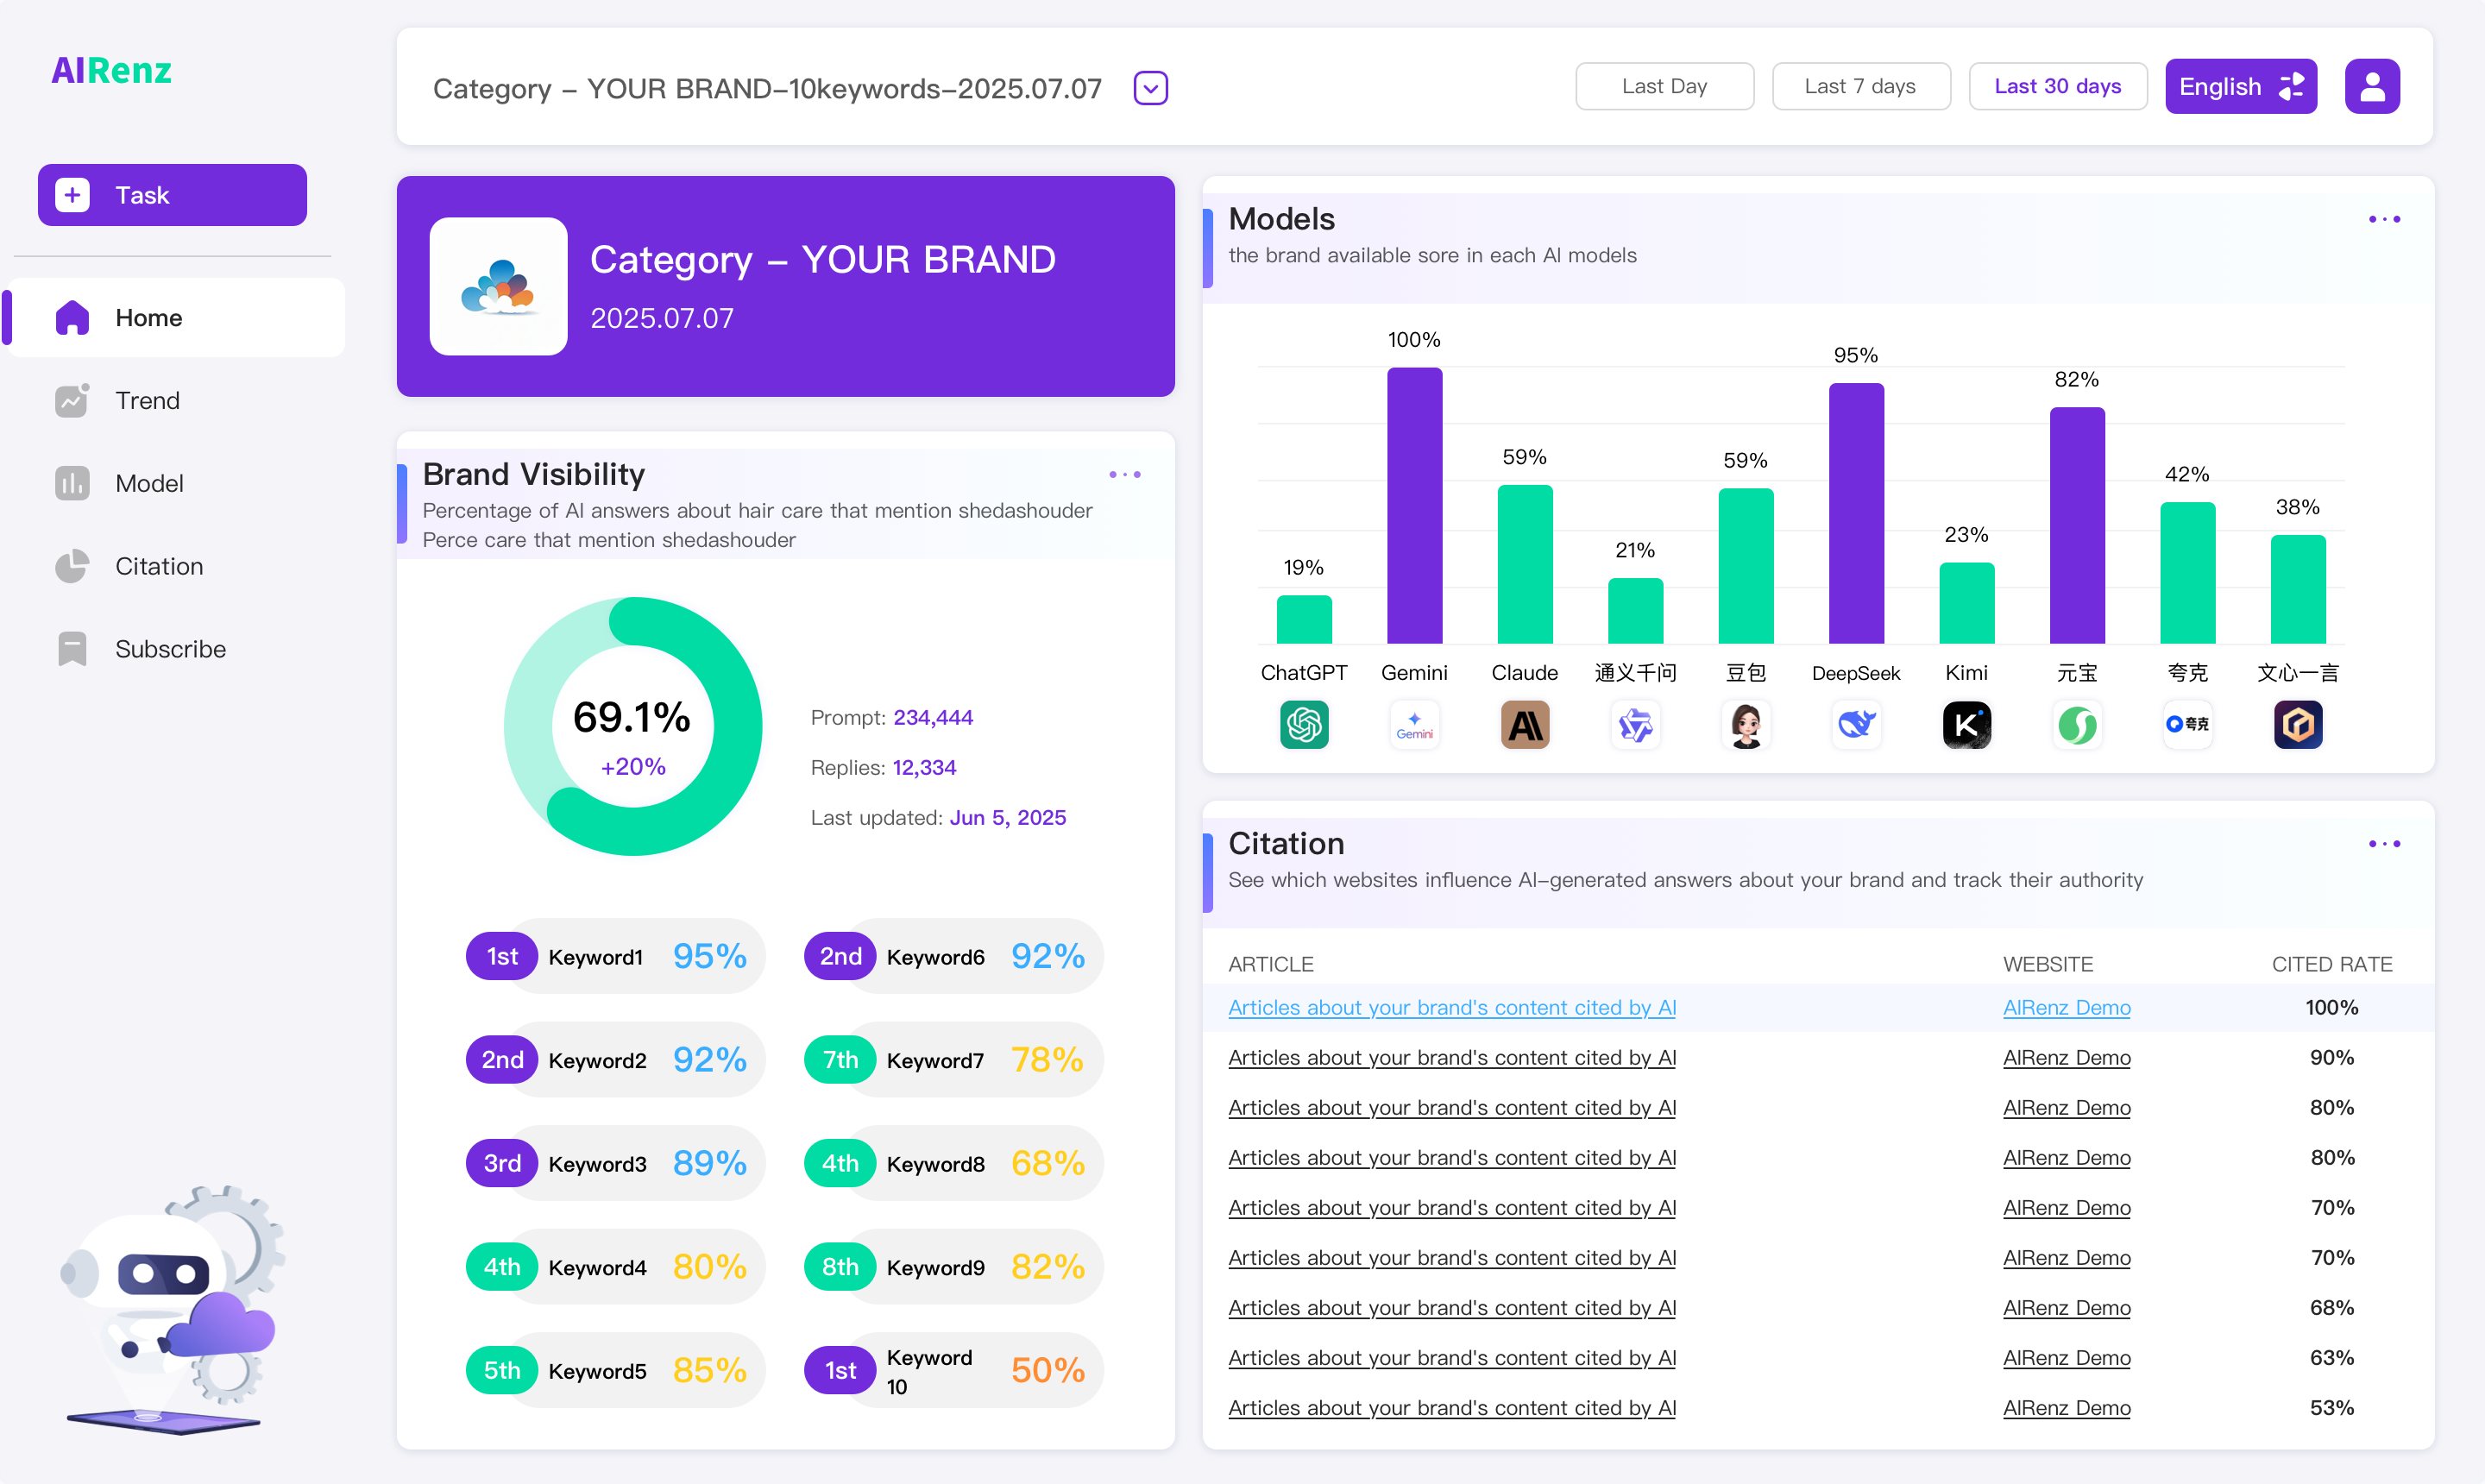Click the Subscribe bookmark icon in the sidebar
Image resolution: width=2485 pixels, height=1484 pixels.
(72, 649)
